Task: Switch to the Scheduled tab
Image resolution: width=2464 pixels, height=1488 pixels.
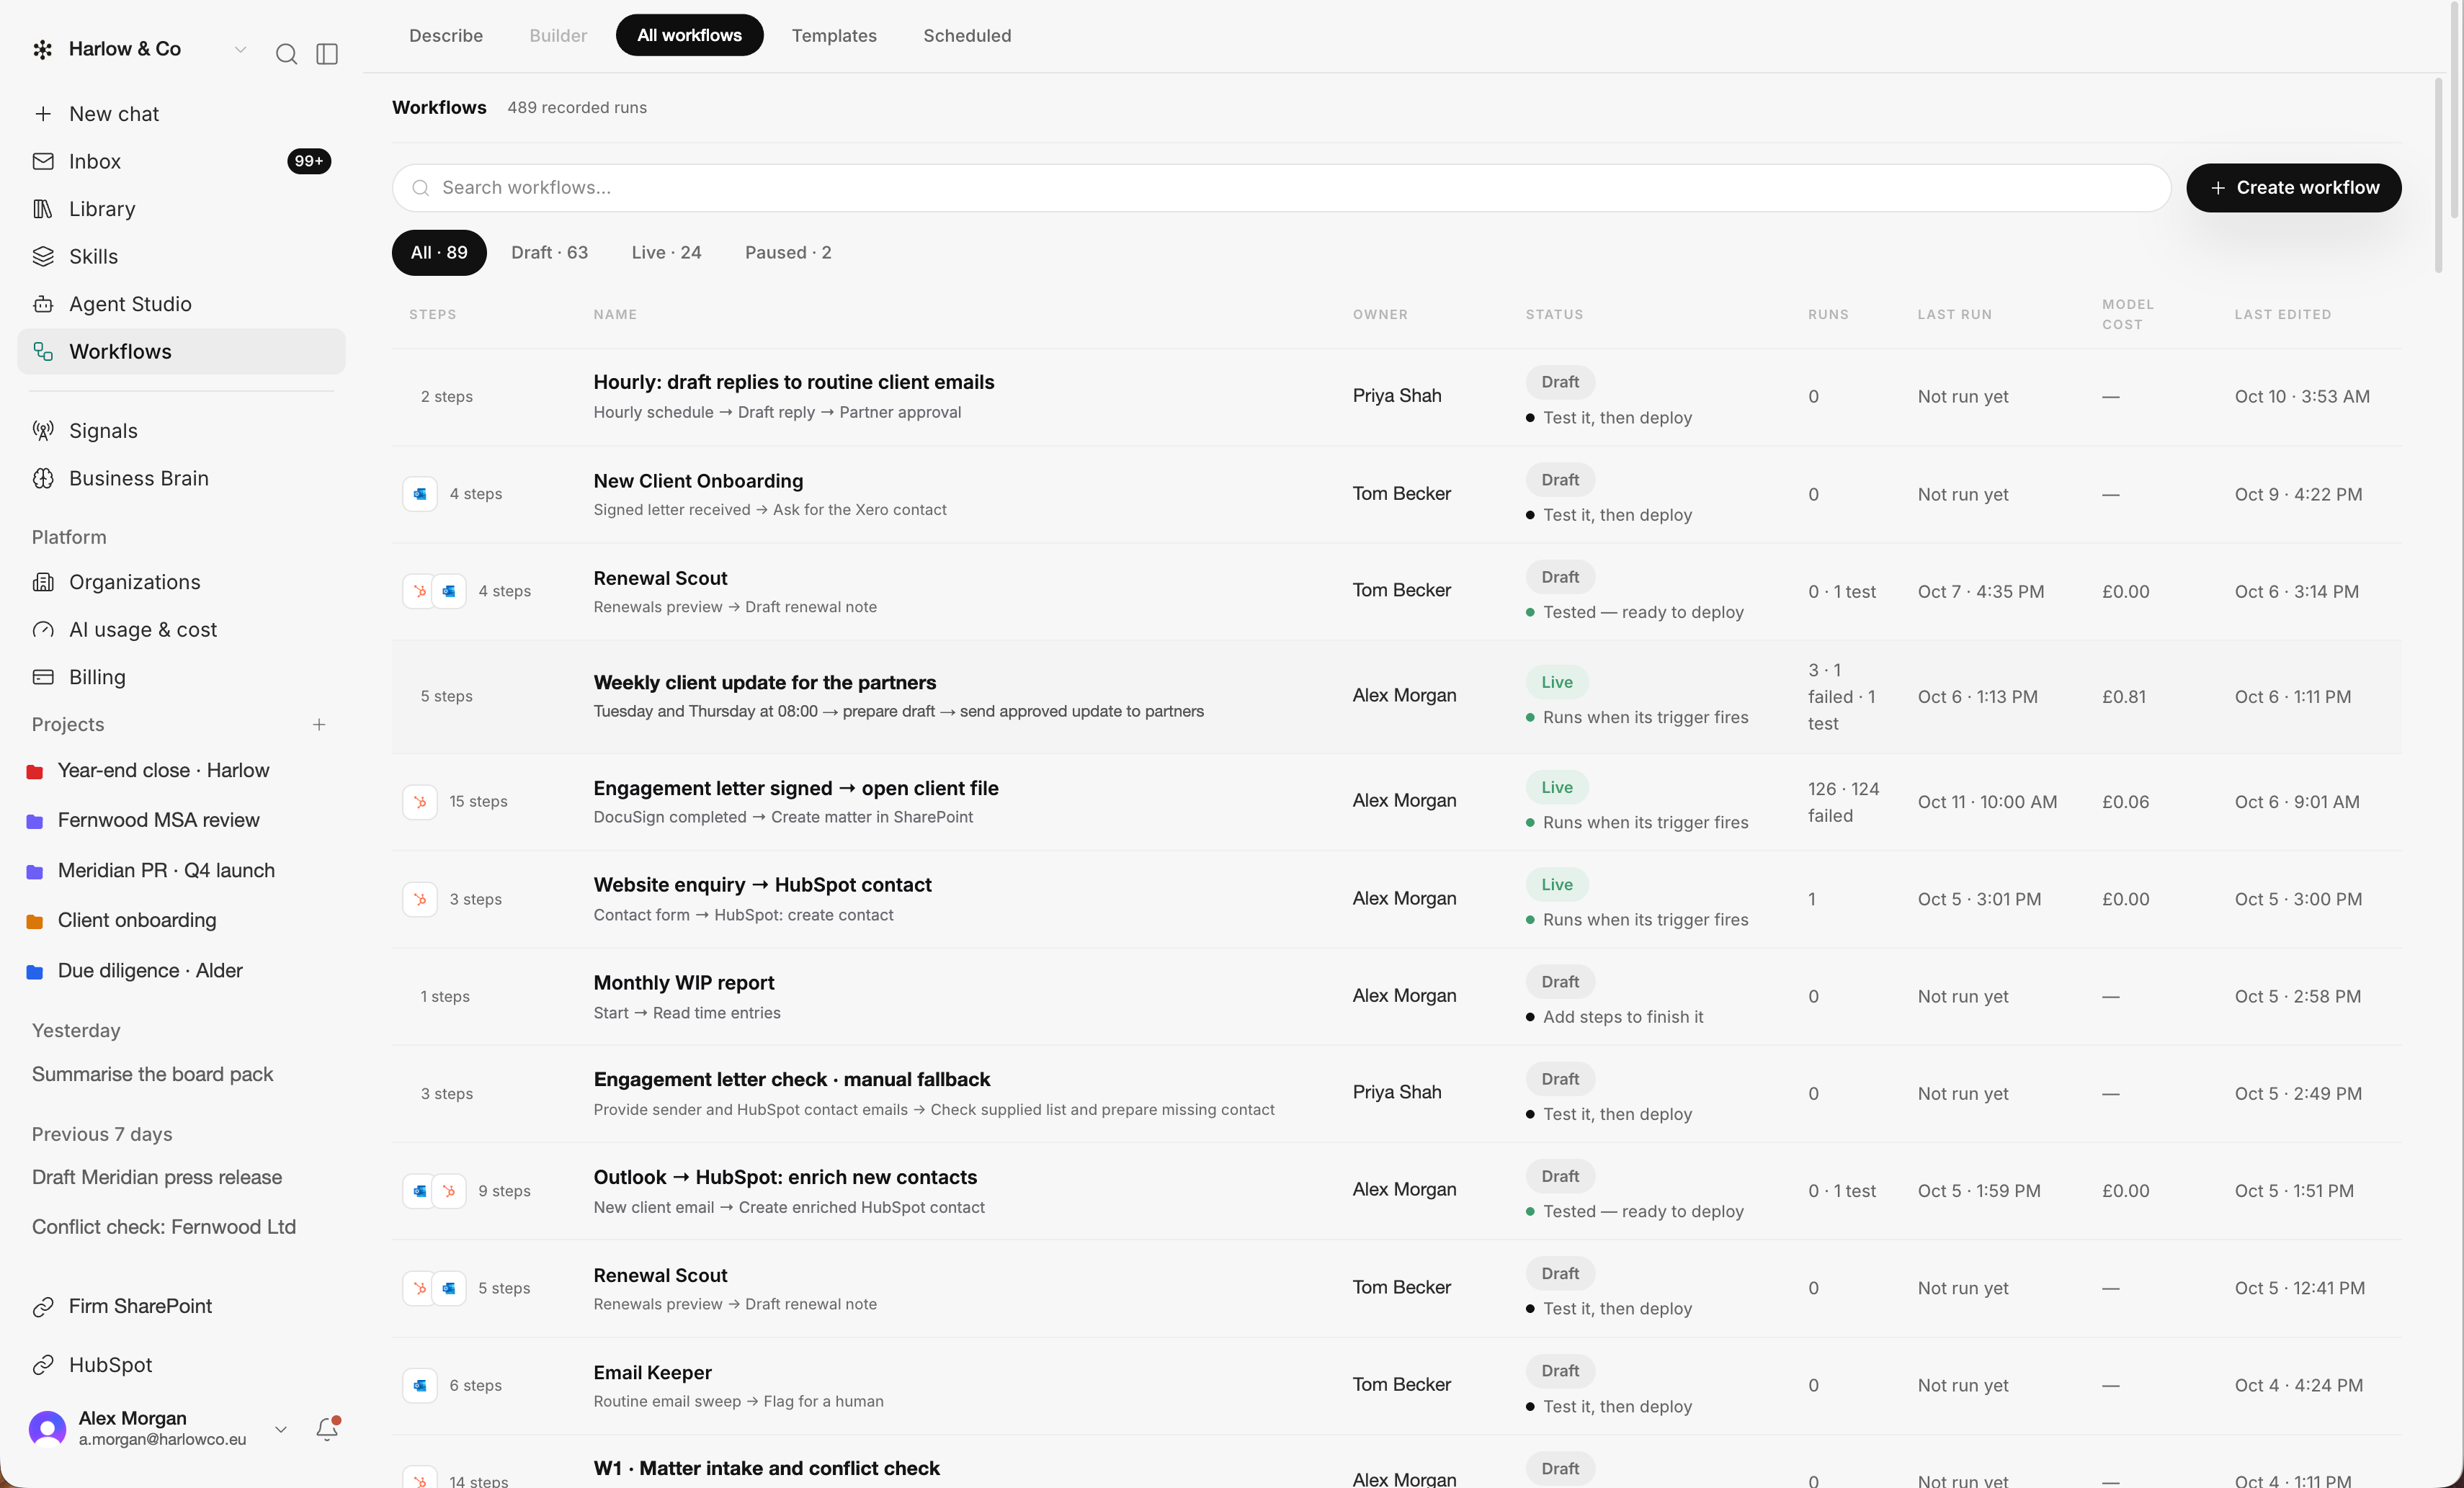Action: pyautogui.click(x=967, y=36)
